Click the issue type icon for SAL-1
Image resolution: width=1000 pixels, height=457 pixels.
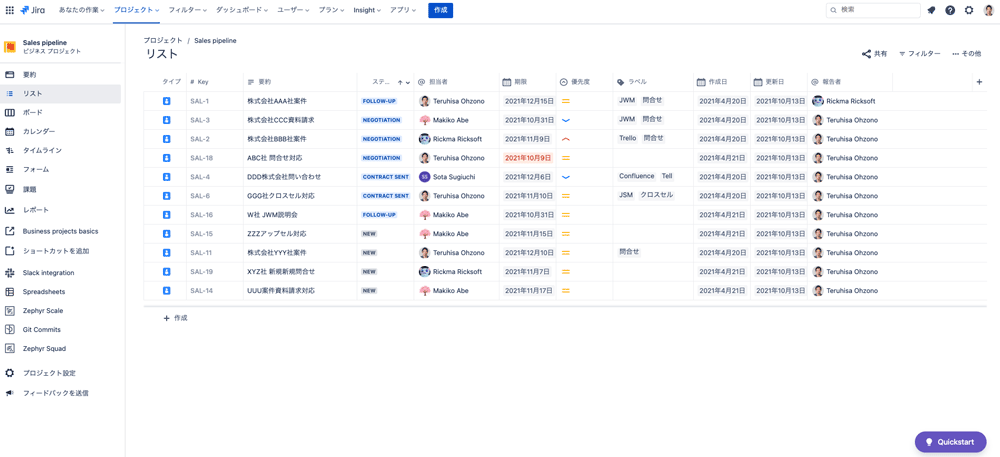(x=166, y=101)
